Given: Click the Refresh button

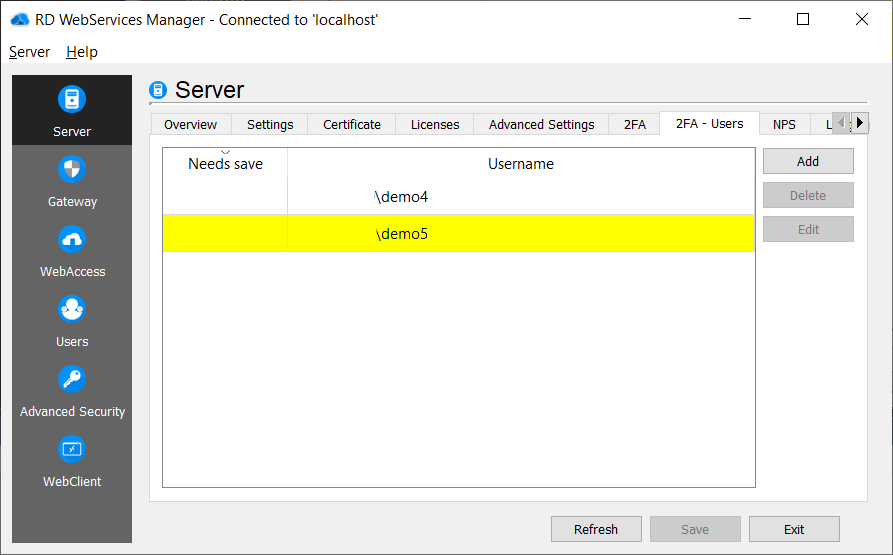Looking at the screenshot, I should [x=596, y=529].
